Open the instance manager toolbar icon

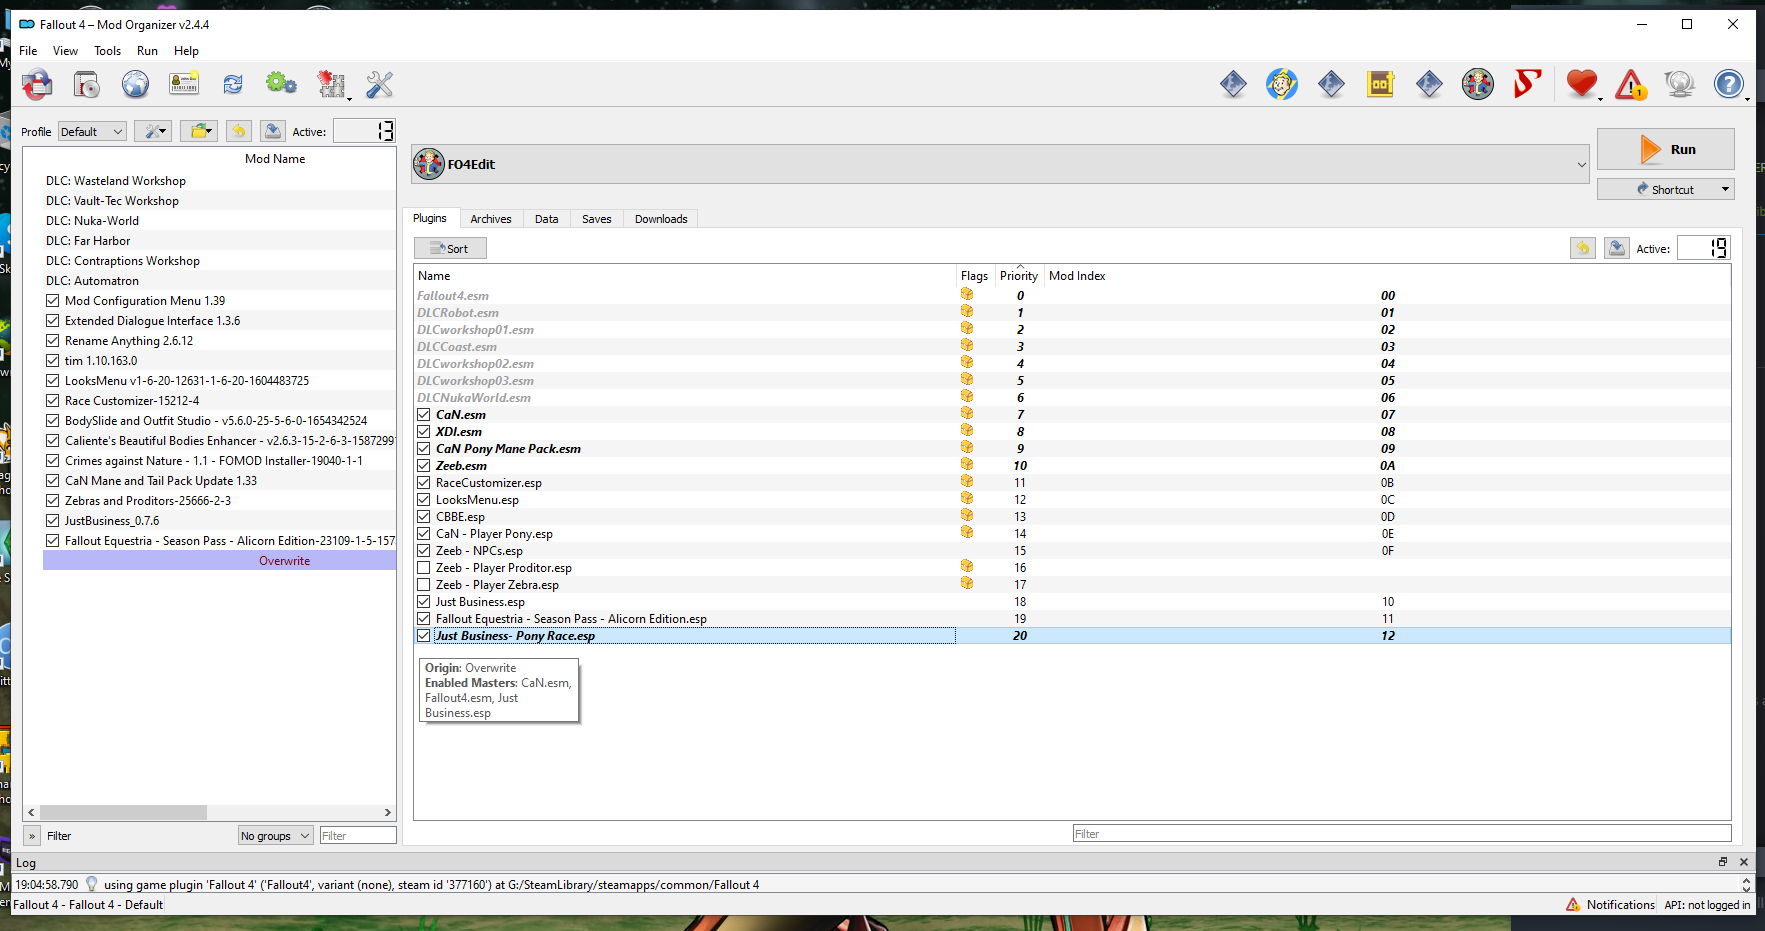[x=38, y=85]
